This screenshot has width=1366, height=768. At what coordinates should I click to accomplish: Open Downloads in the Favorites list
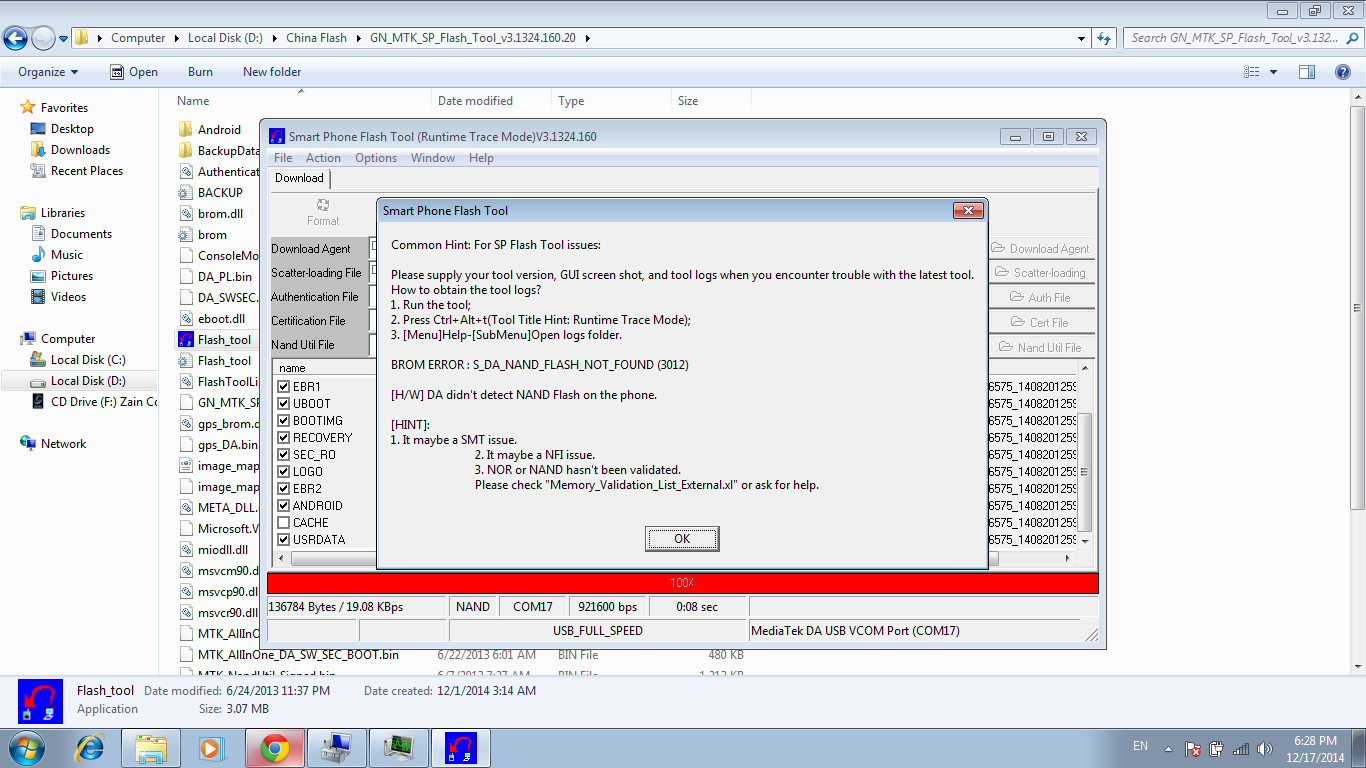pyautogui.click(x=80, y=150)
